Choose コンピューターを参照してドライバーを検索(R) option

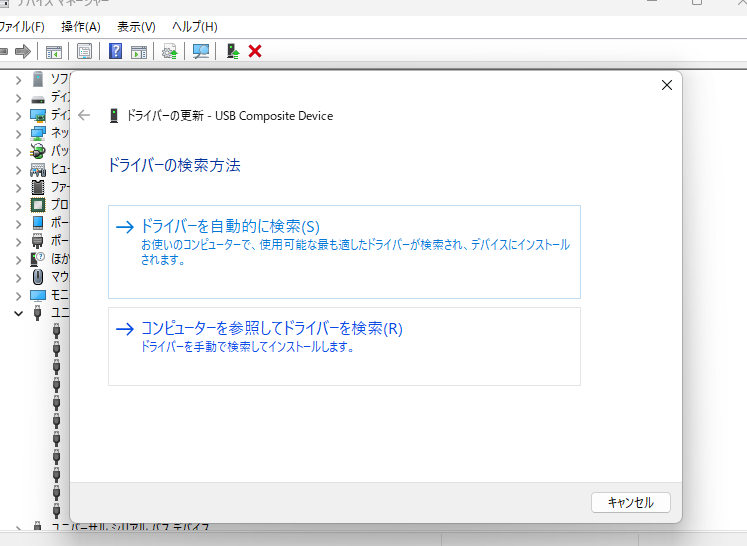344,346
